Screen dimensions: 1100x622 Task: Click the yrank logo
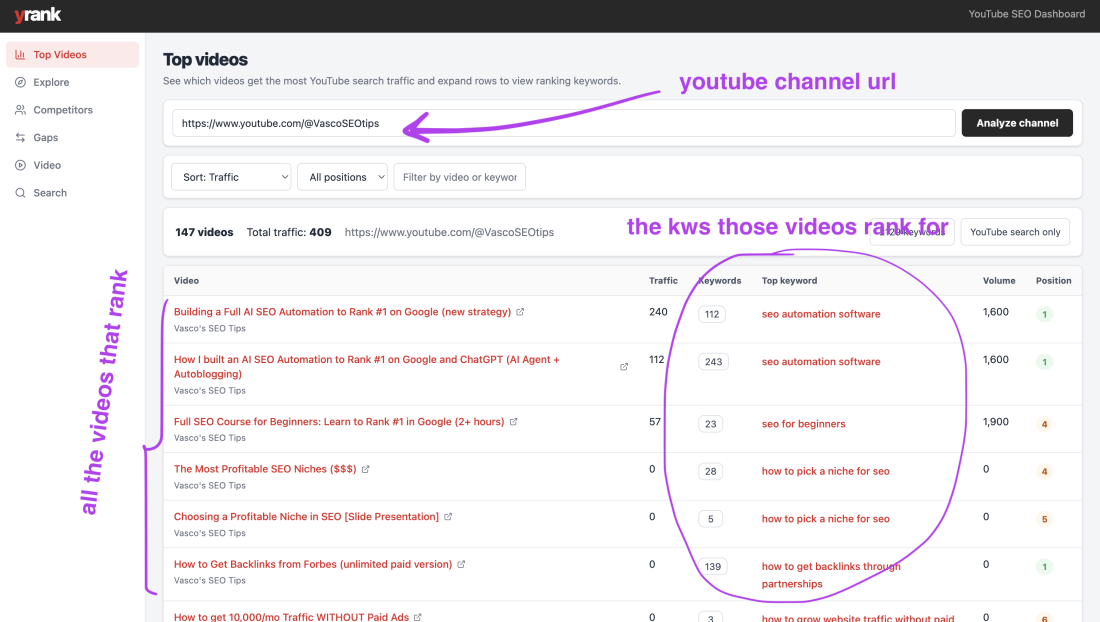pyautogui.click(x=37, y=15)
